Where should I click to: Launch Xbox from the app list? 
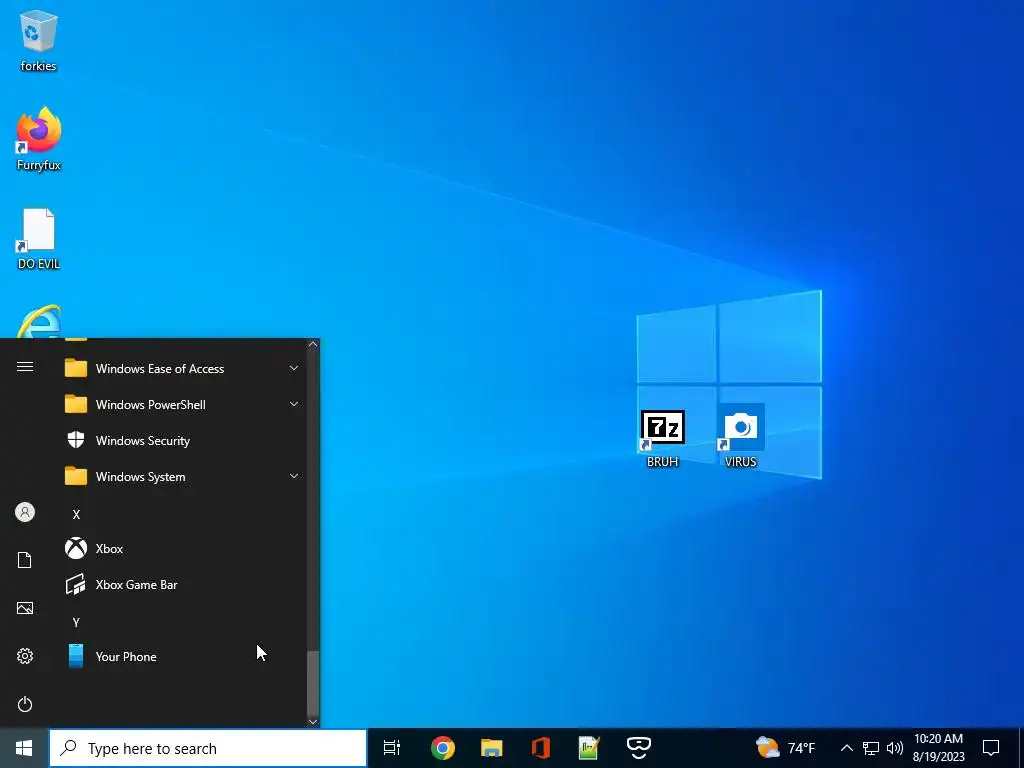182,548
